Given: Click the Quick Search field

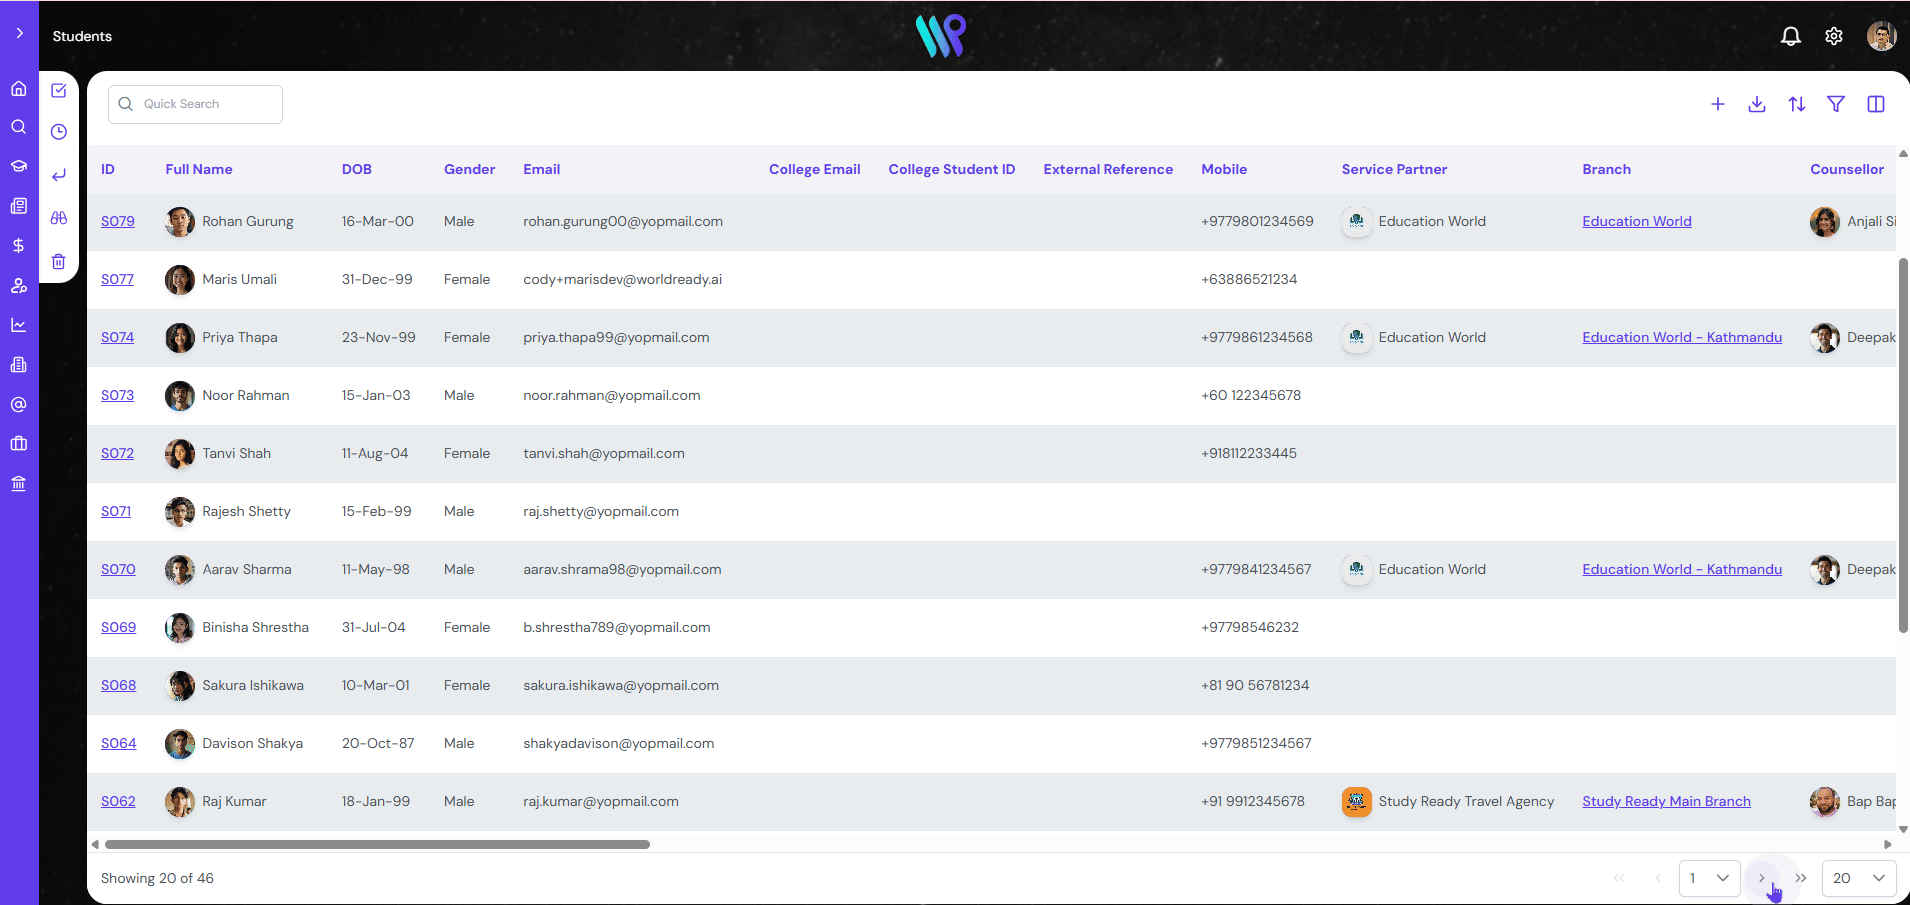Looking at the screenshot, I should [x=195, y=104].
